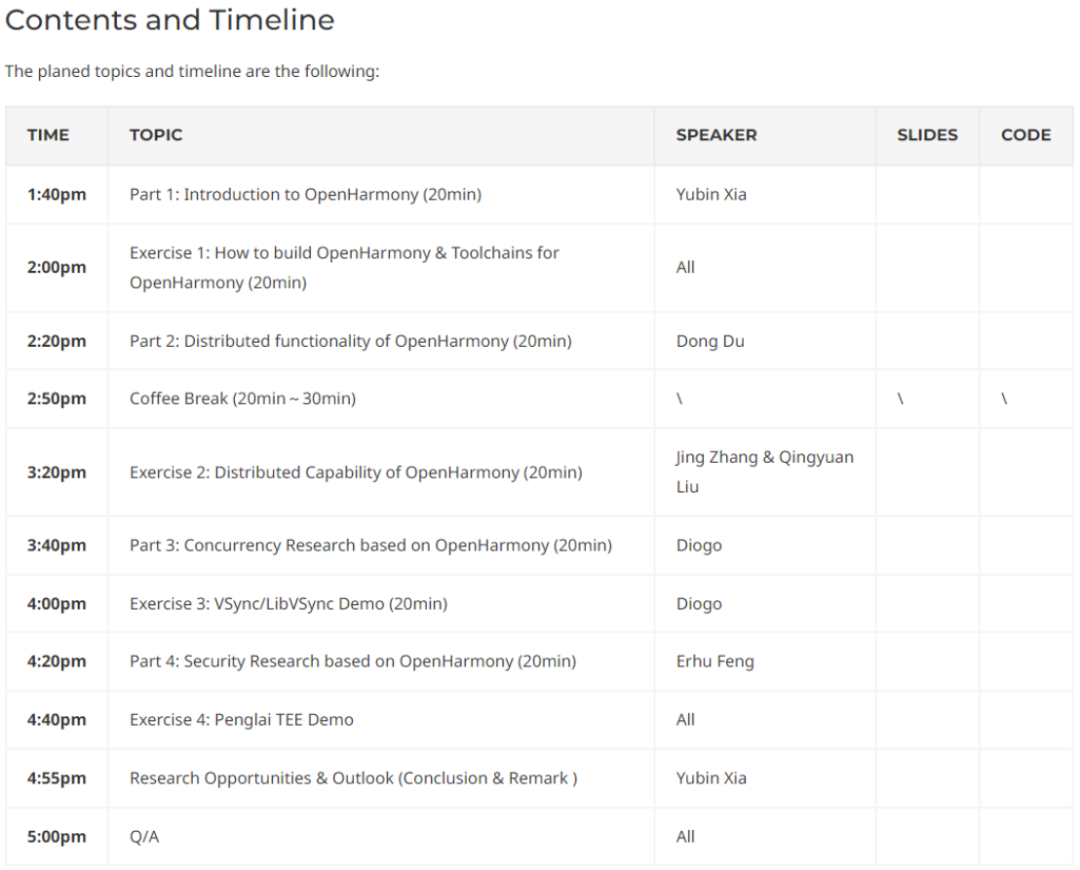Click the CODE column header

point(1026,135)
